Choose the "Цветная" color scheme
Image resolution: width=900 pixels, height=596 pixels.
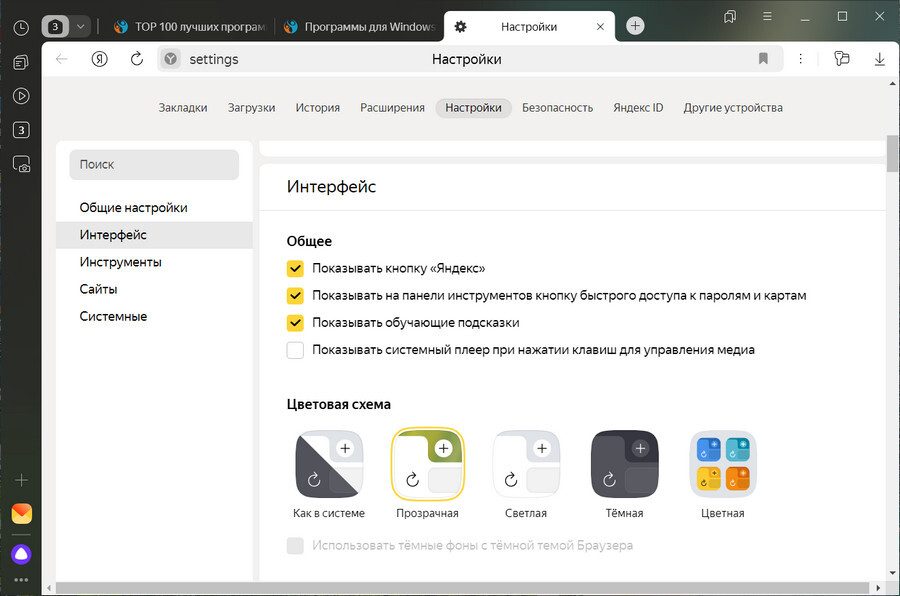[x=723, y=464]
